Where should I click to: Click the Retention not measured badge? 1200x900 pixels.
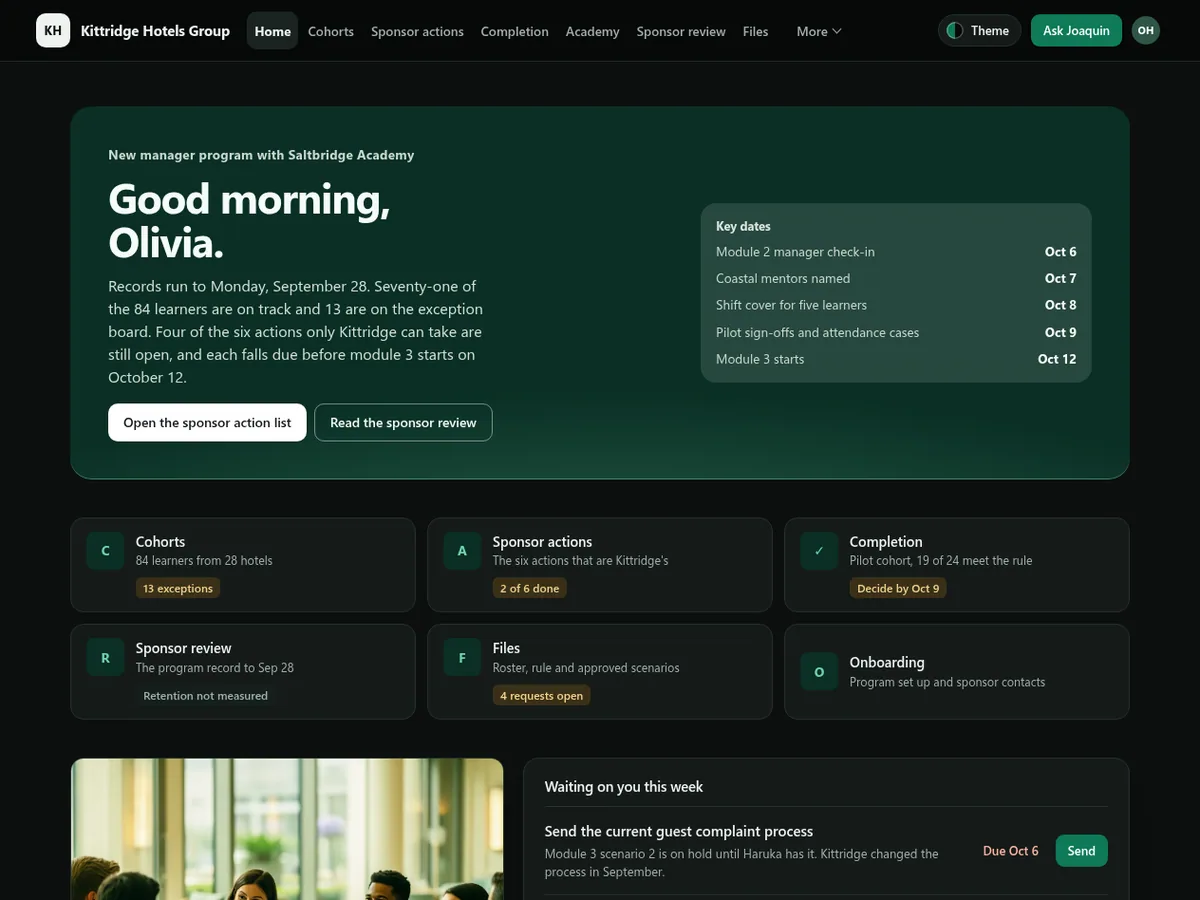click(x=205, y=696)
